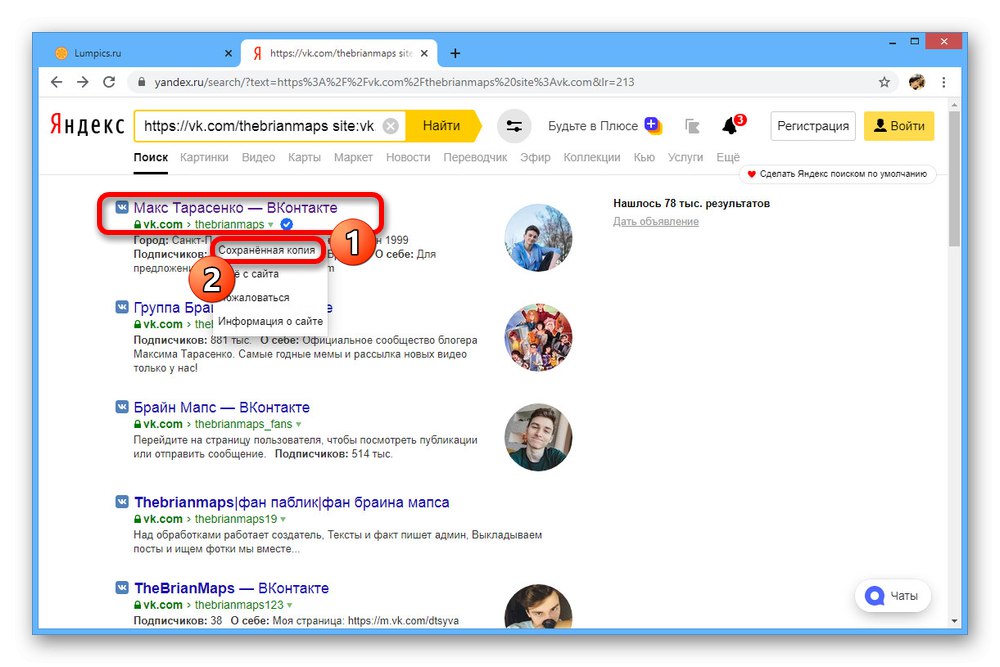The image size is (1000, 667).
Task: Expand the Ещё services menu
Action: click(x=728, y=158)
